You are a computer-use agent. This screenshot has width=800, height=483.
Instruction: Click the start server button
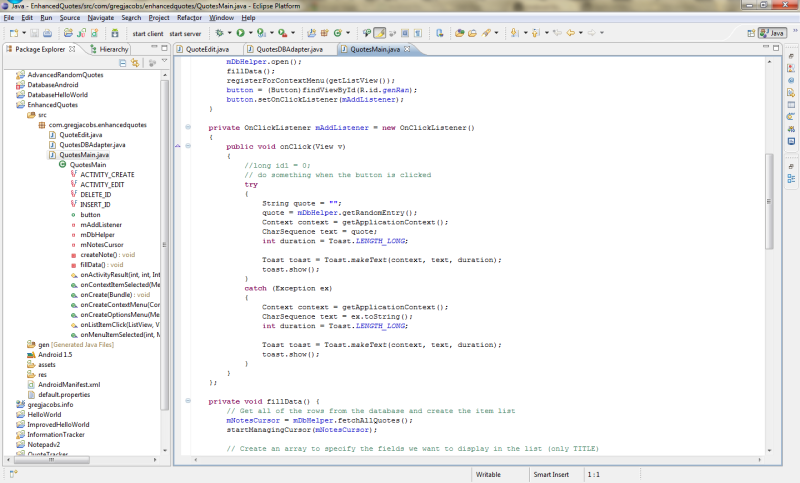pyautogui.click(x=185, y=33)
